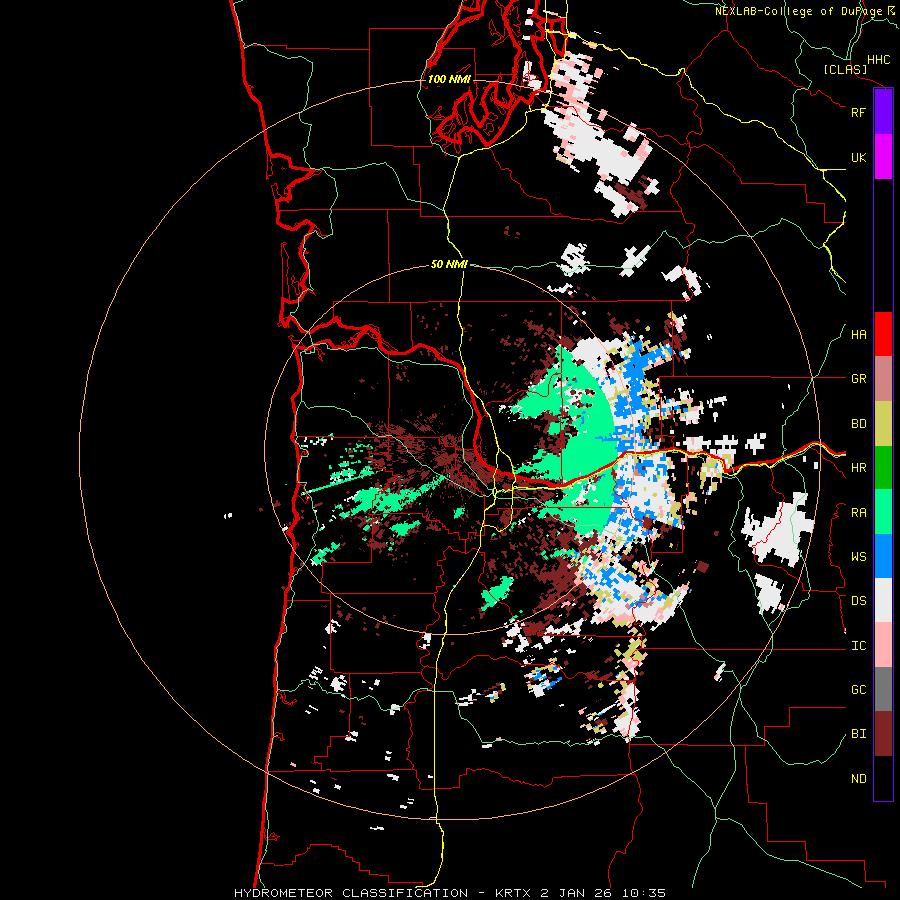Click the magenta UK legend color swatch
This screenshot has width=900, height=900.
[883, 157]
